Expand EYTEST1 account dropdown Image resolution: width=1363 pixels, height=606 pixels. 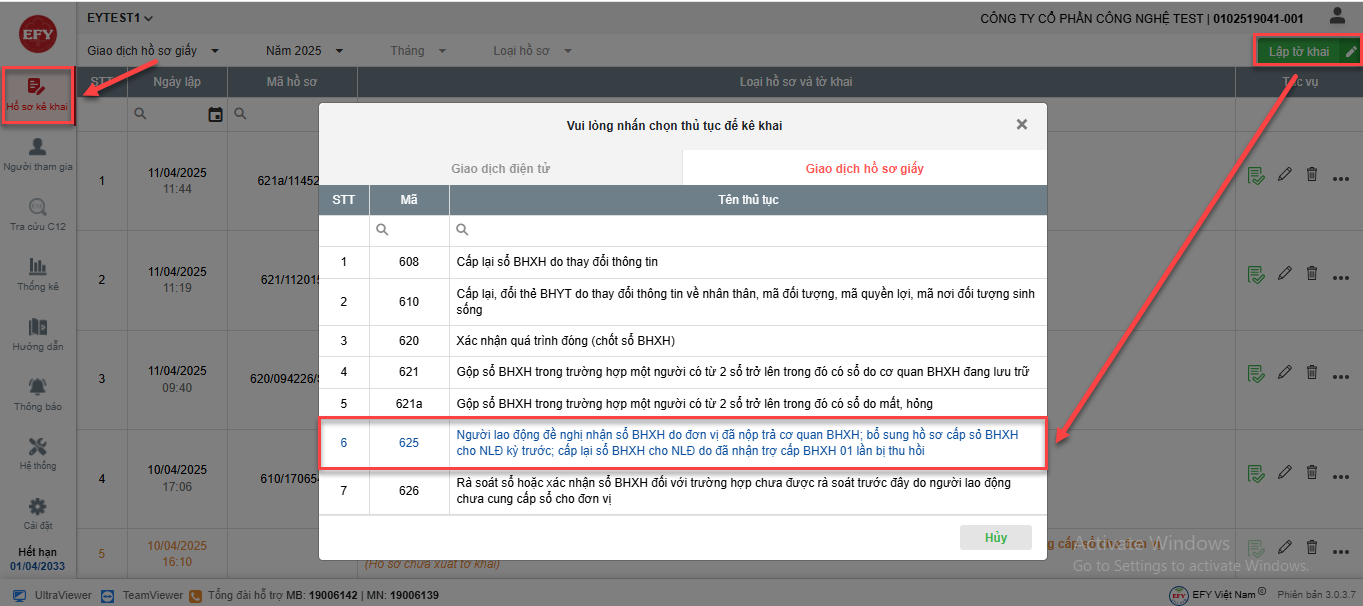pyautogui.click(x=120, y=18)
